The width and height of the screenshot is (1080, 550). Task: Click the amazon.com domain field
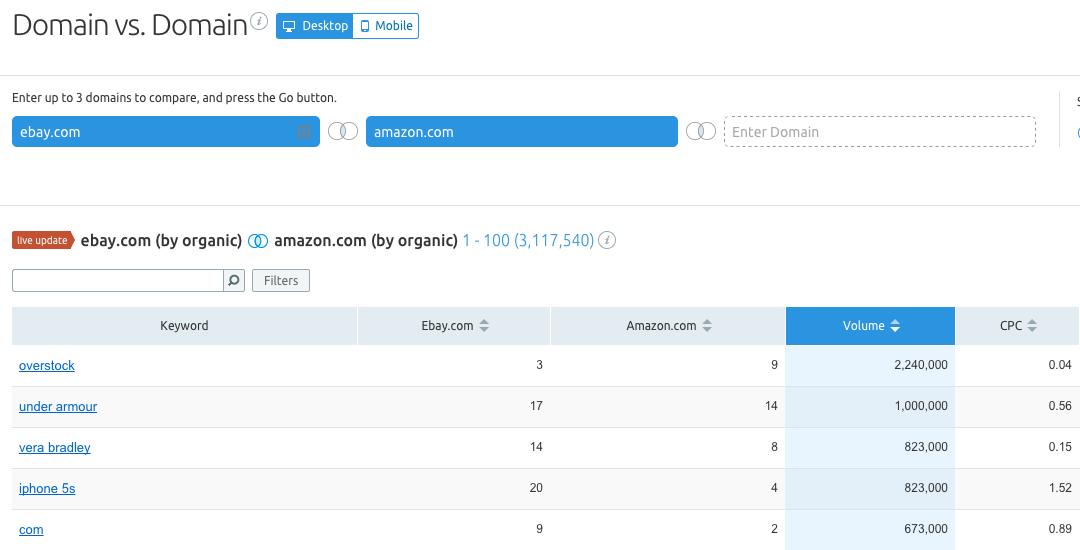tap(521, 131)
